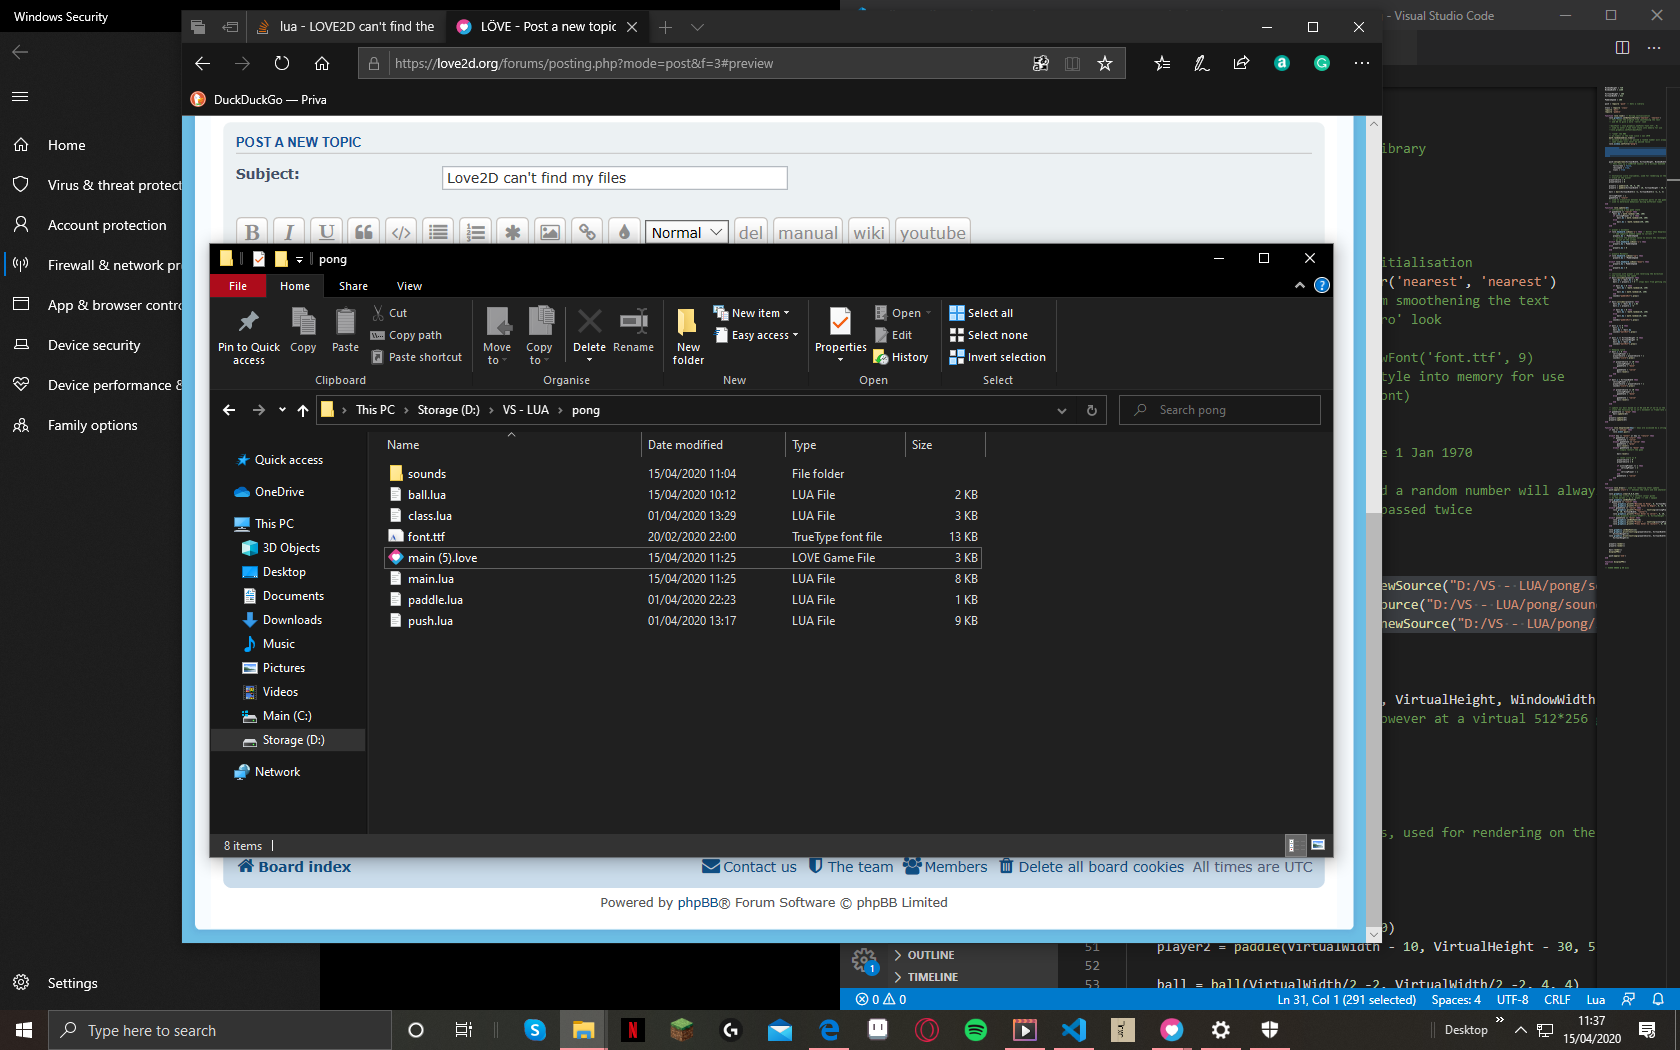Click the Delete icon in Organise group
1680x1050 pixels.
589,332
